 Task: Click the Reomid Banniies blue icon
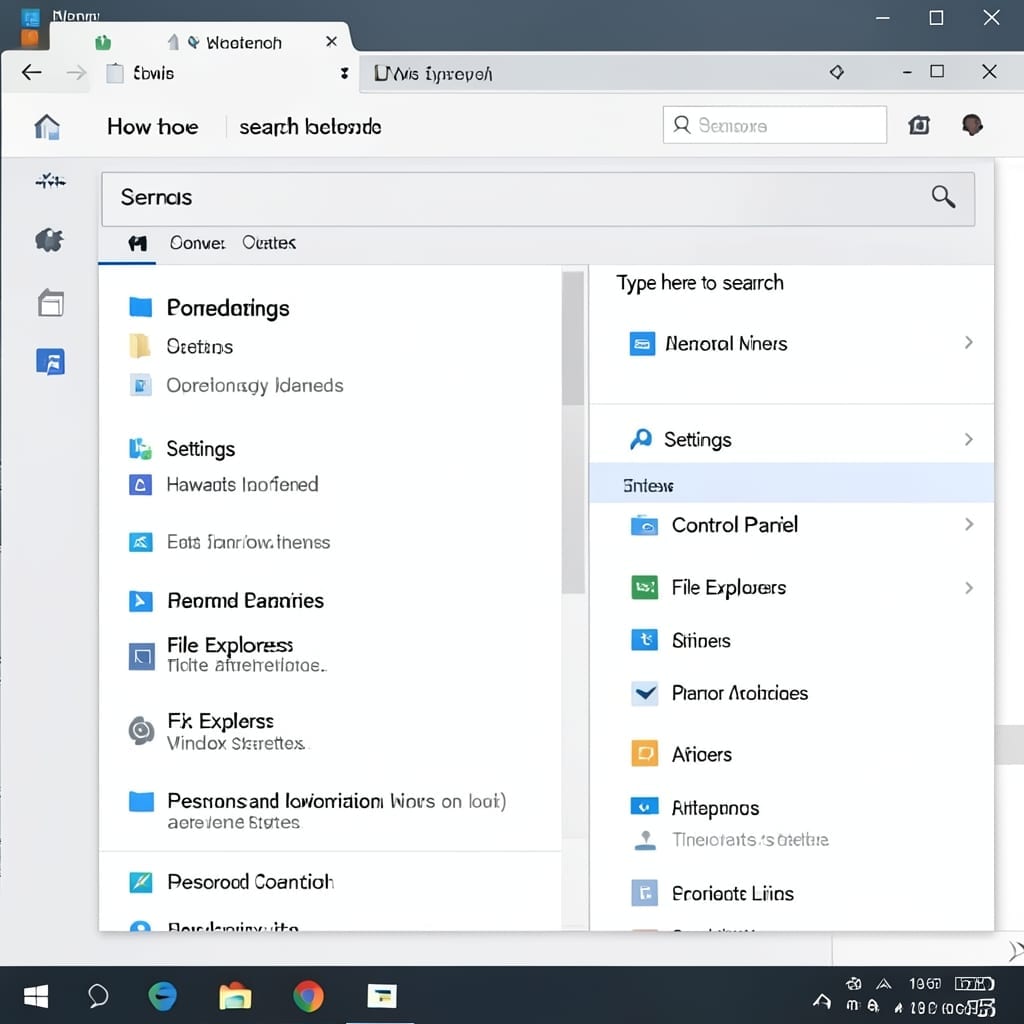pyautogui.click(x=140, y=600)
